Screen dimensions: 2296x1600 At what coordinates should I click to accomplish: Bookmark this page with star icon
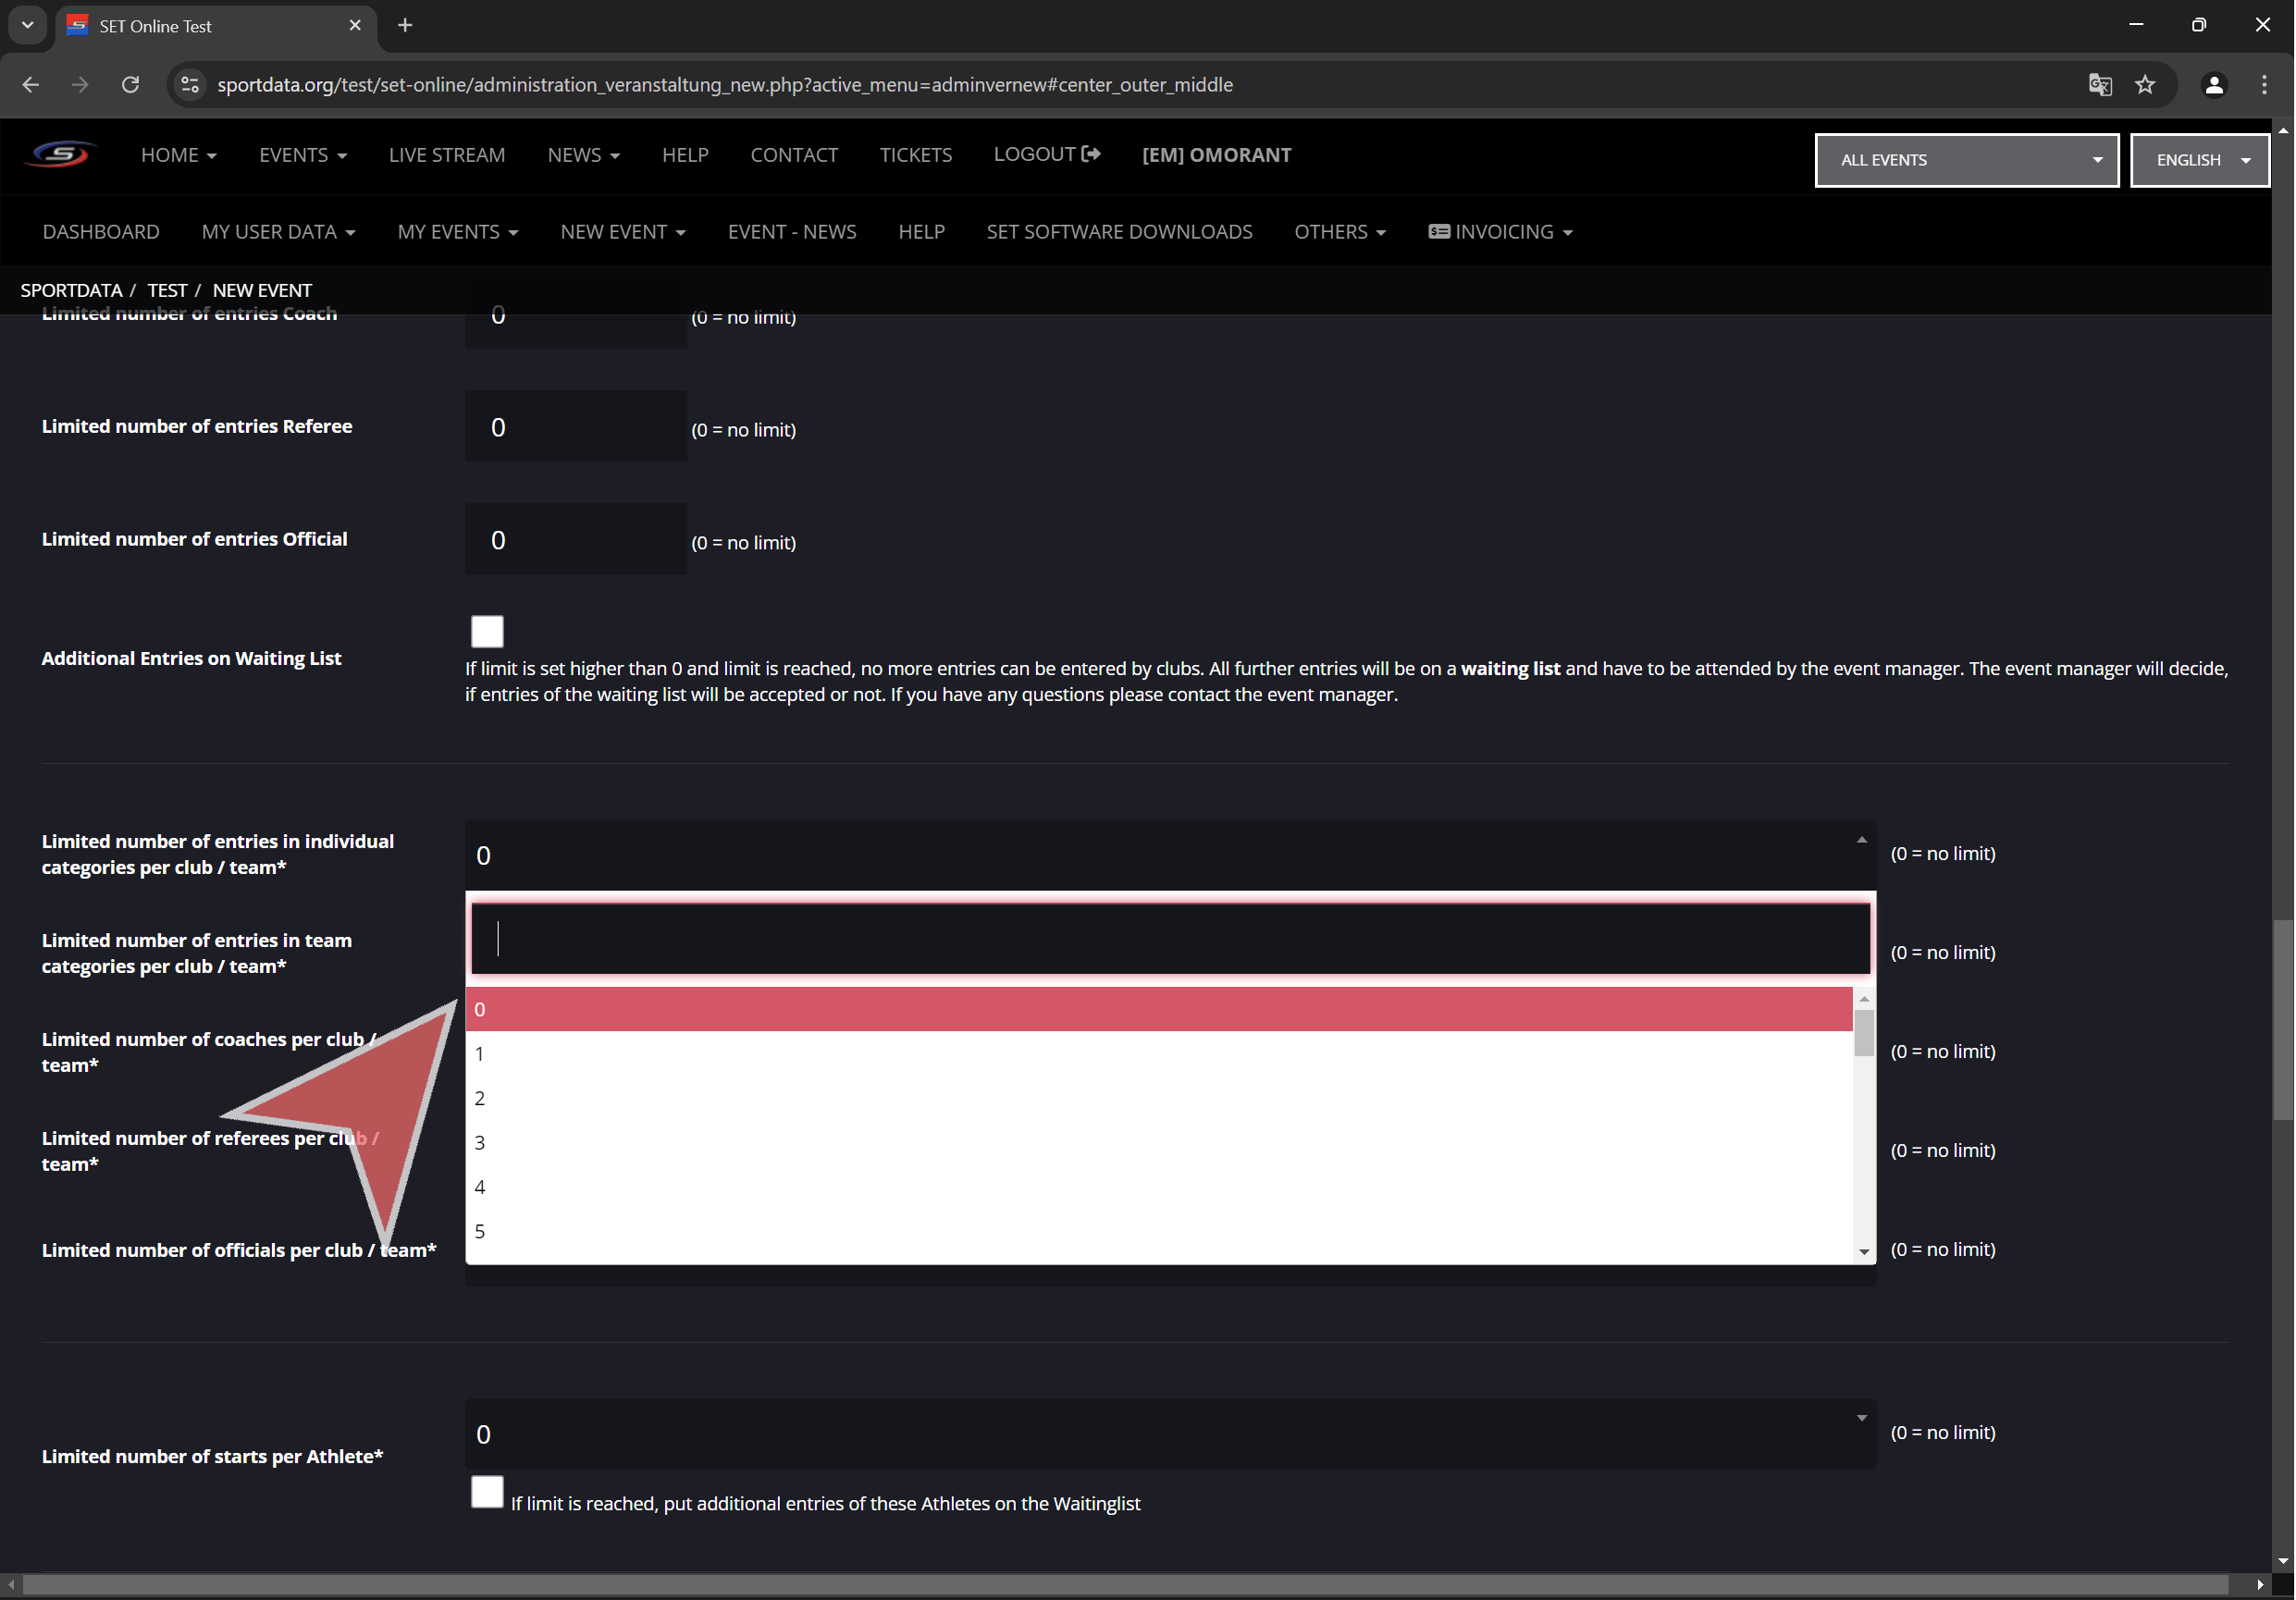tap(2144, 85)
